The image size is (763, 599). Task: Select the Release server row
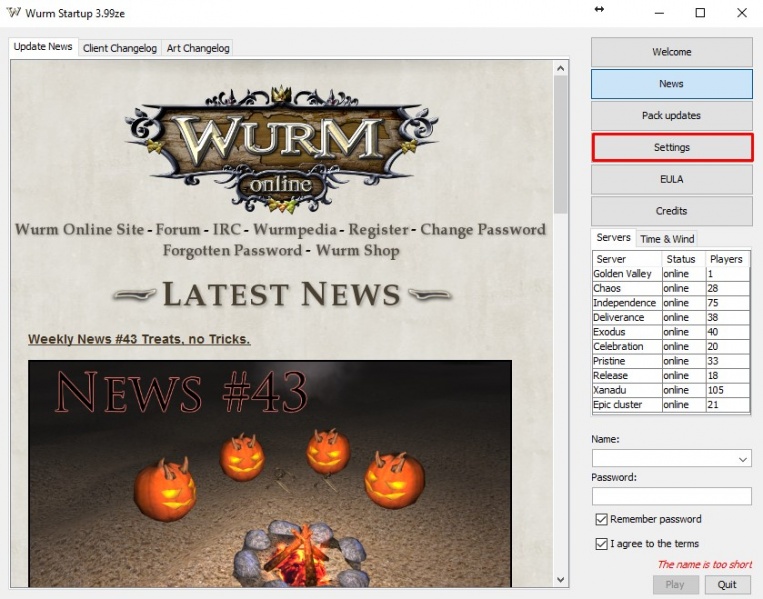pyautogui.click(x=671, y=376)
